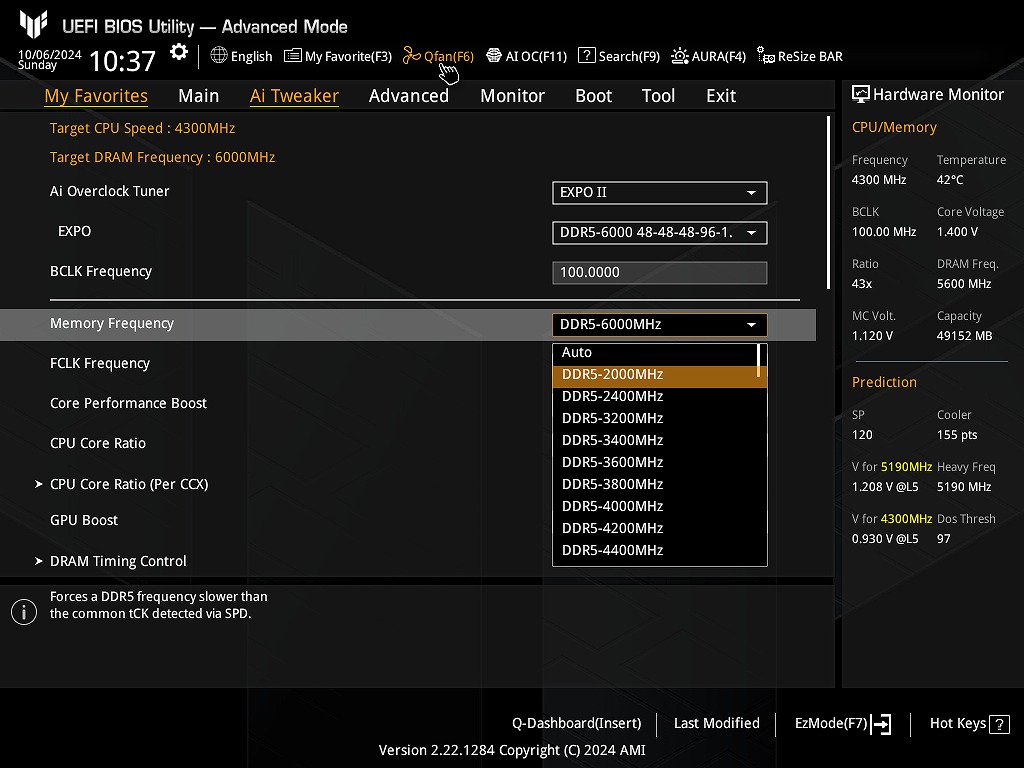This screenshot has width=1024, height=768.
Task: Launch AI OC(F11) guide
Action: pos(526,56)
